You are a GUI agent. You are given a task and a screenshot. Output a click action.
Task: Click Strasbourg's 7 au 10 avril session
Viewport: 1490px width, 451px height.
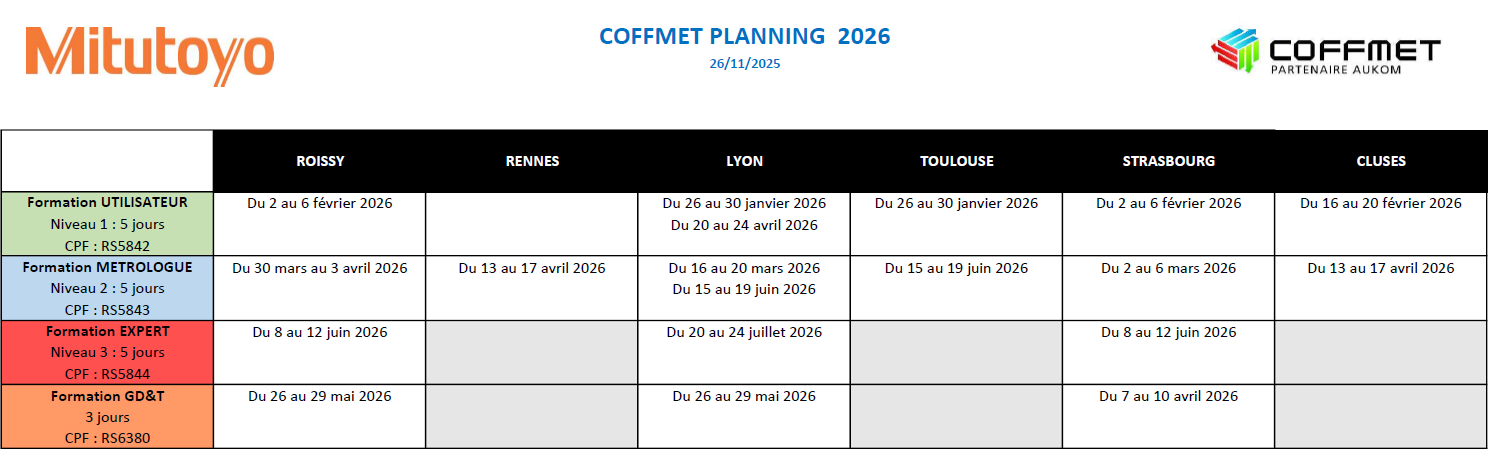1168,396
